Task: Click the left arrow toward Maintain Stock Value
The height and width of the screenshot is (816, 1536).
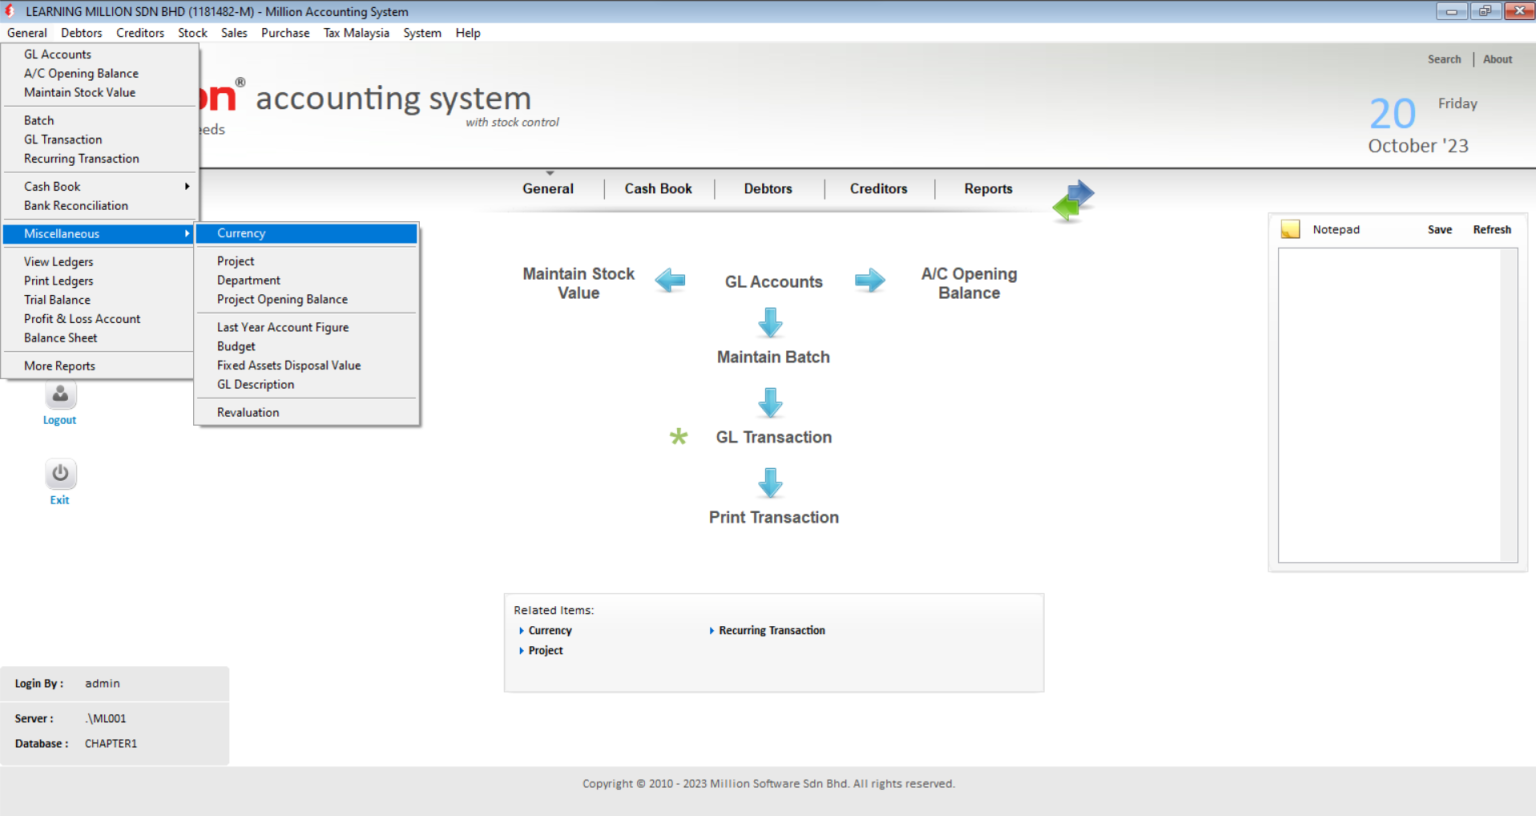Action: click(670, 281)
